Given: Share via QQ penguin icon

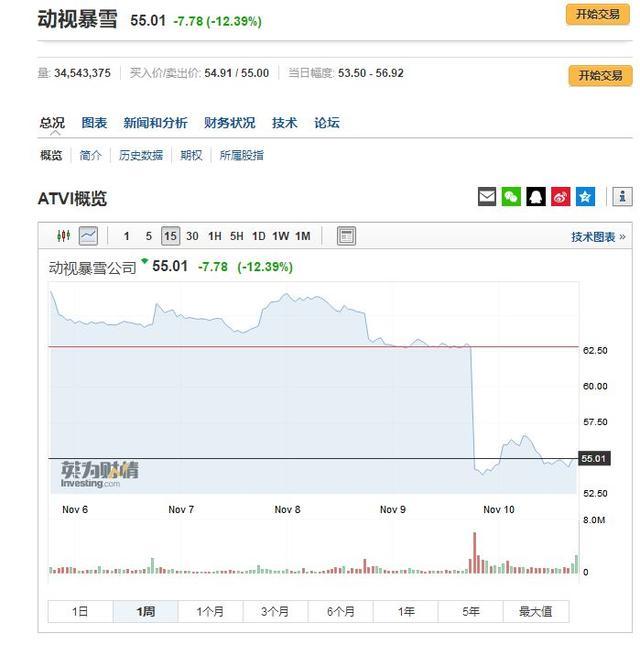Looking at the screenshot, I should pos(536,197).
